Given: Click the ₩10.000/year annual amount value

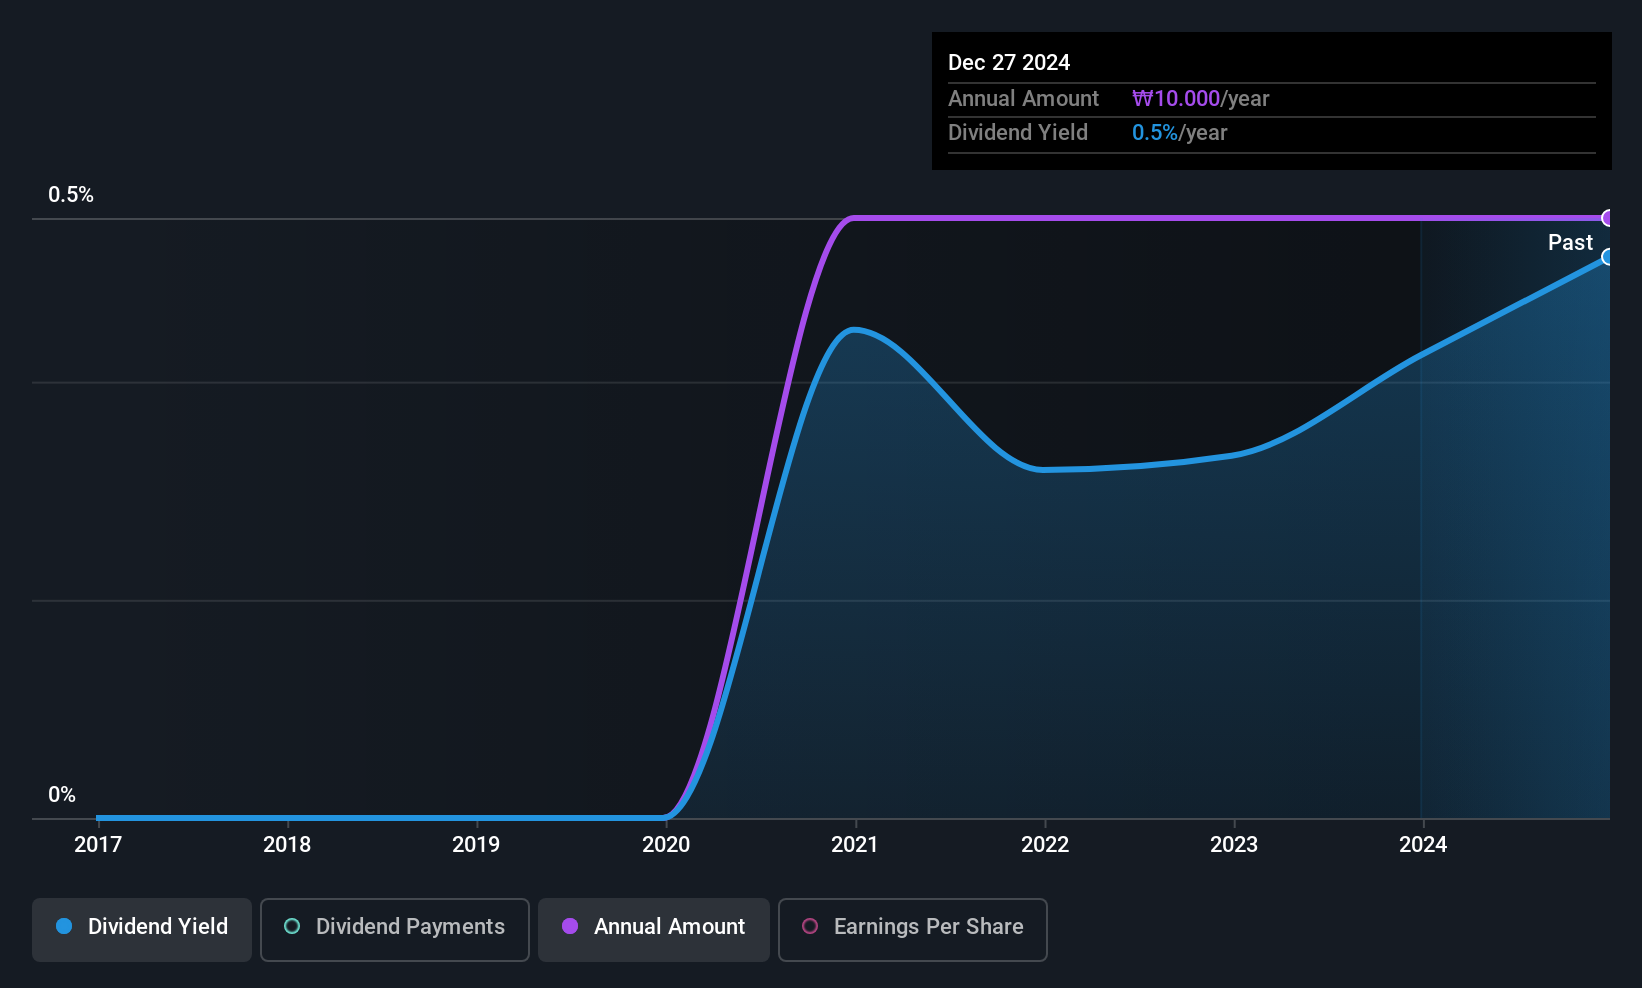Looking at the screenshot, I should (x=1200, y=99).
